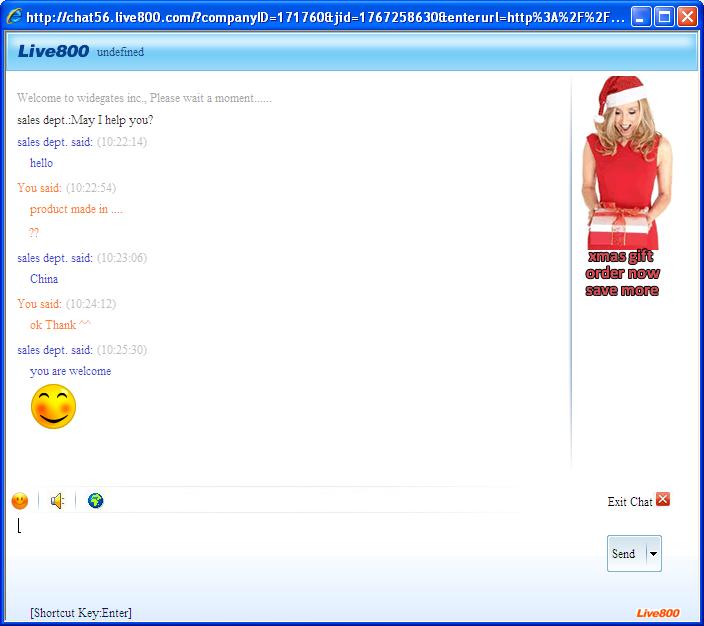
Task: Toggle the chat sound speaker icon
Action: click(x=57, y=500)
